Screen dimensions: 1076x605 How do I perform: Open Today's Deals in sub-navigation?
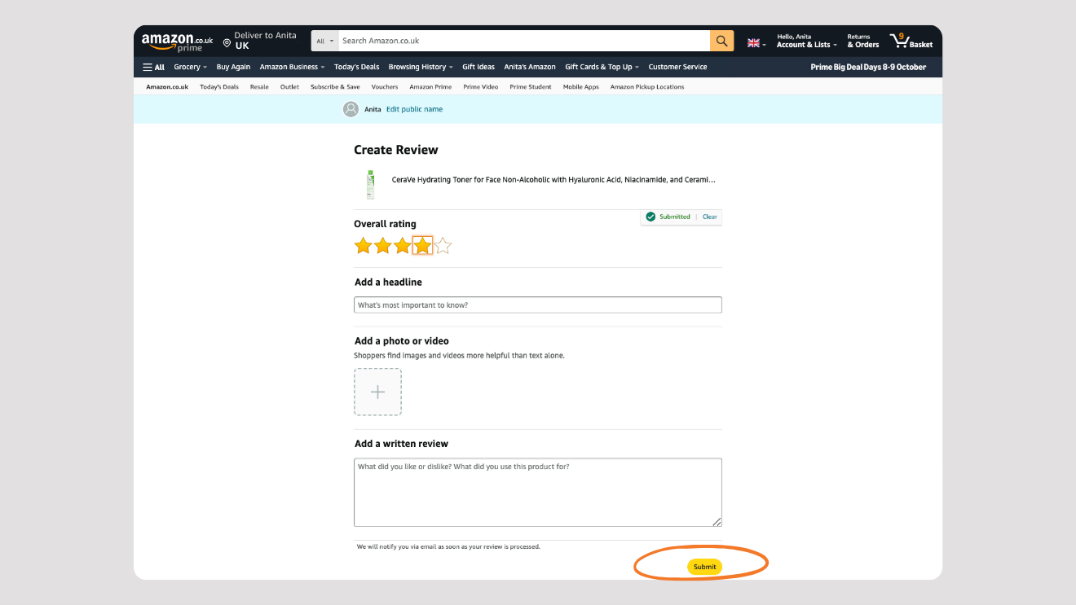(219, 87)
